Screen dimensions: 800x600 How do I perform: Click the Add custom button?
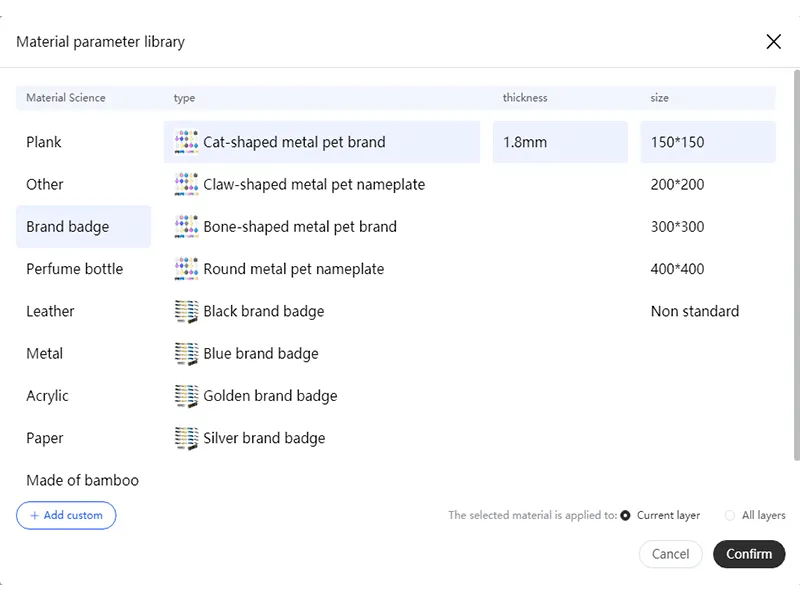point(66,515)
